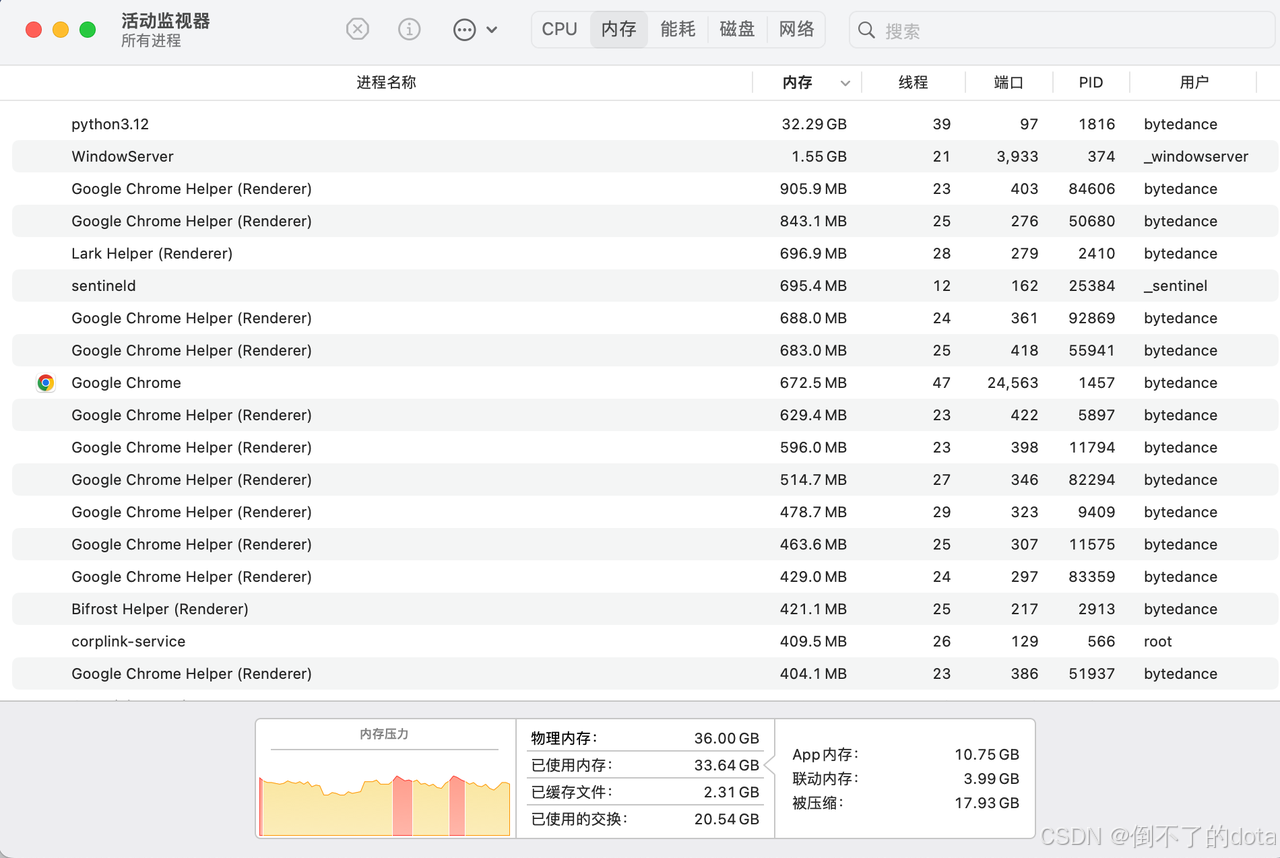Expand the chevron next to ellipsis menu
1280x858 pixels.
pos(492,30)
